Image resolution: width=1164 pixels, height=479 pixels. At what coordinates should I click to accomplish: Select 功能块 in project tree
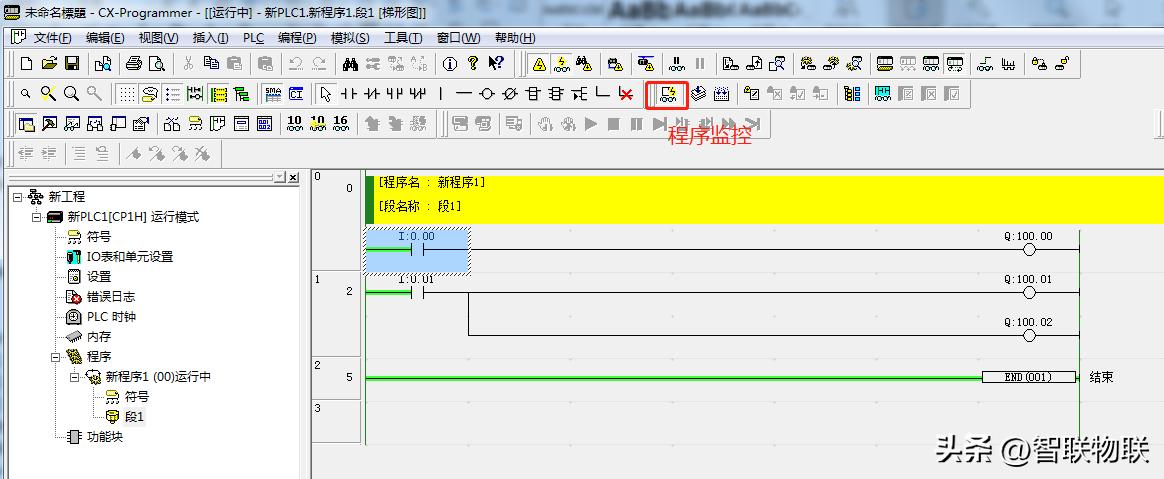(x=105, y=437)
